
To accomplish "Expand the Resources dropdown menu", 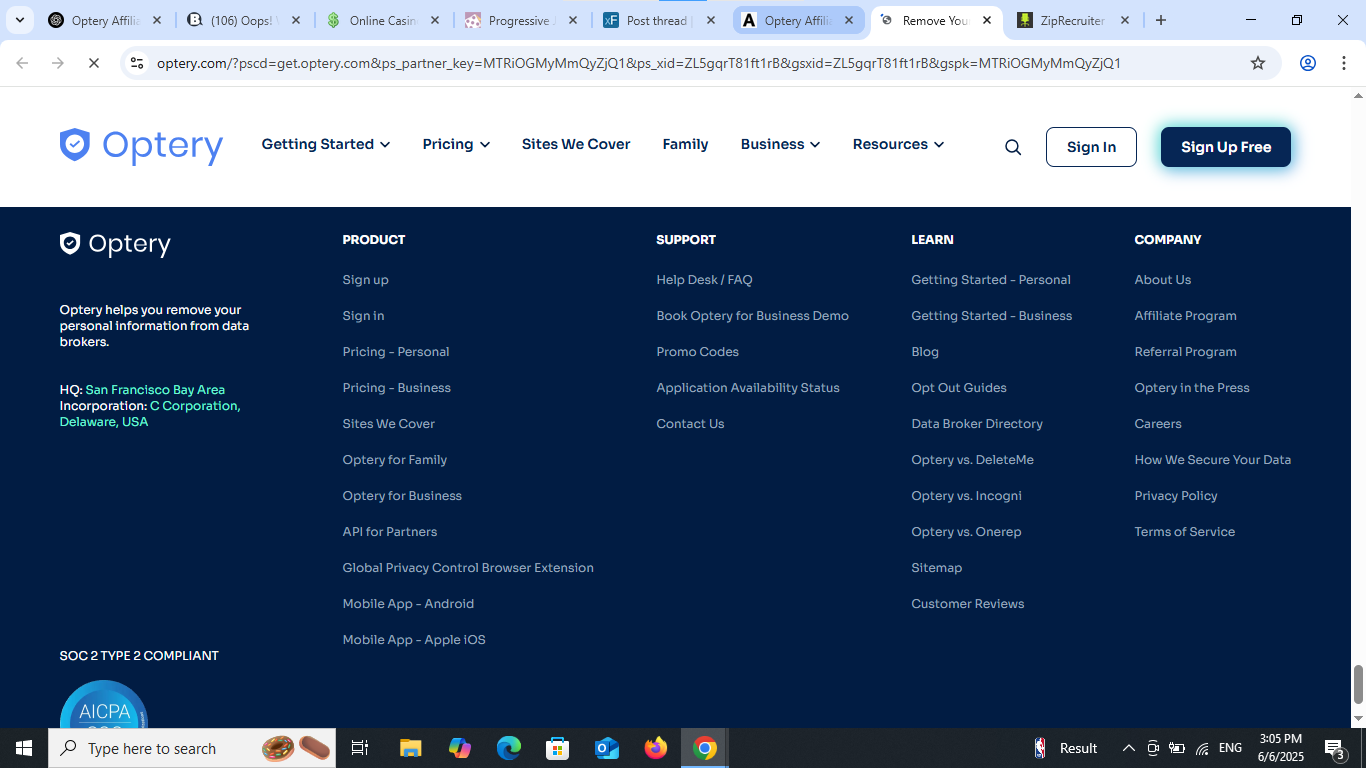I will pos(898,144).
